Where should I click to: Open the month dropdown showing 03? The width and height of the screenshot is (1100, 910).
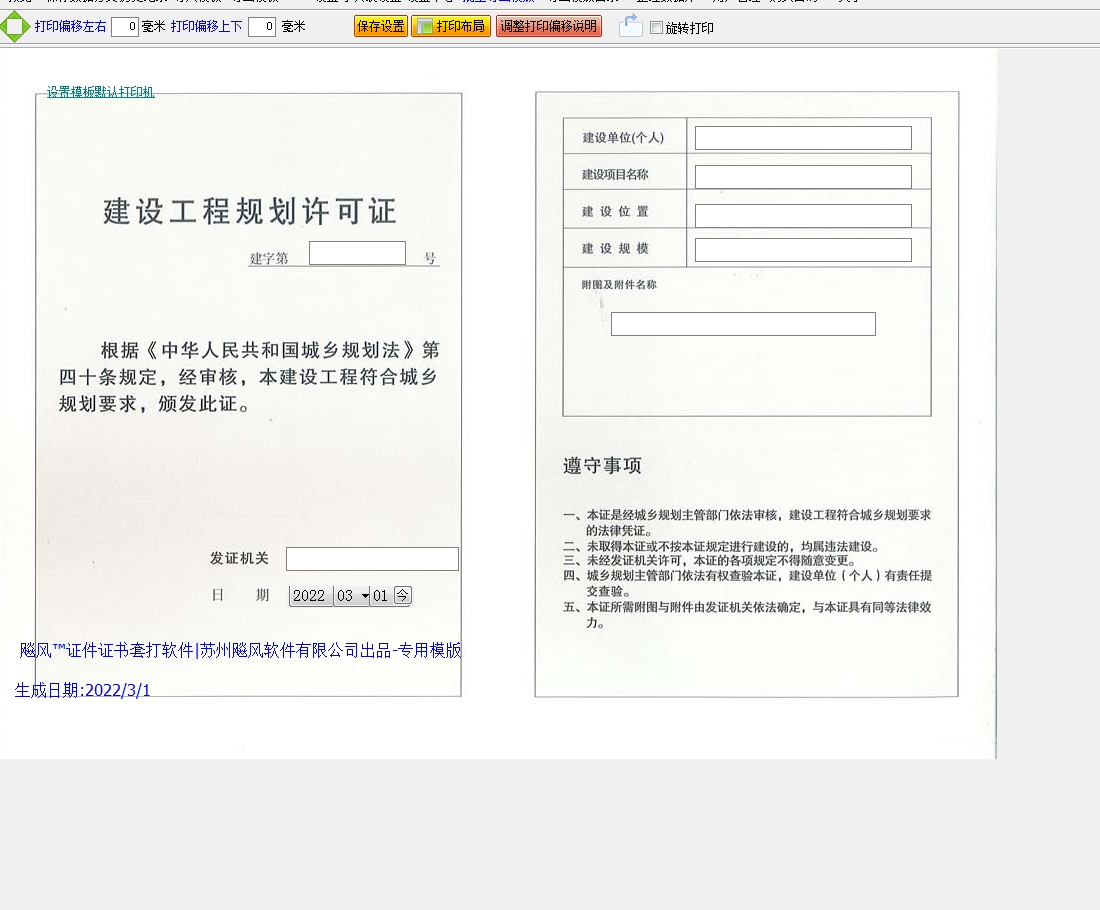coord(352,596)
